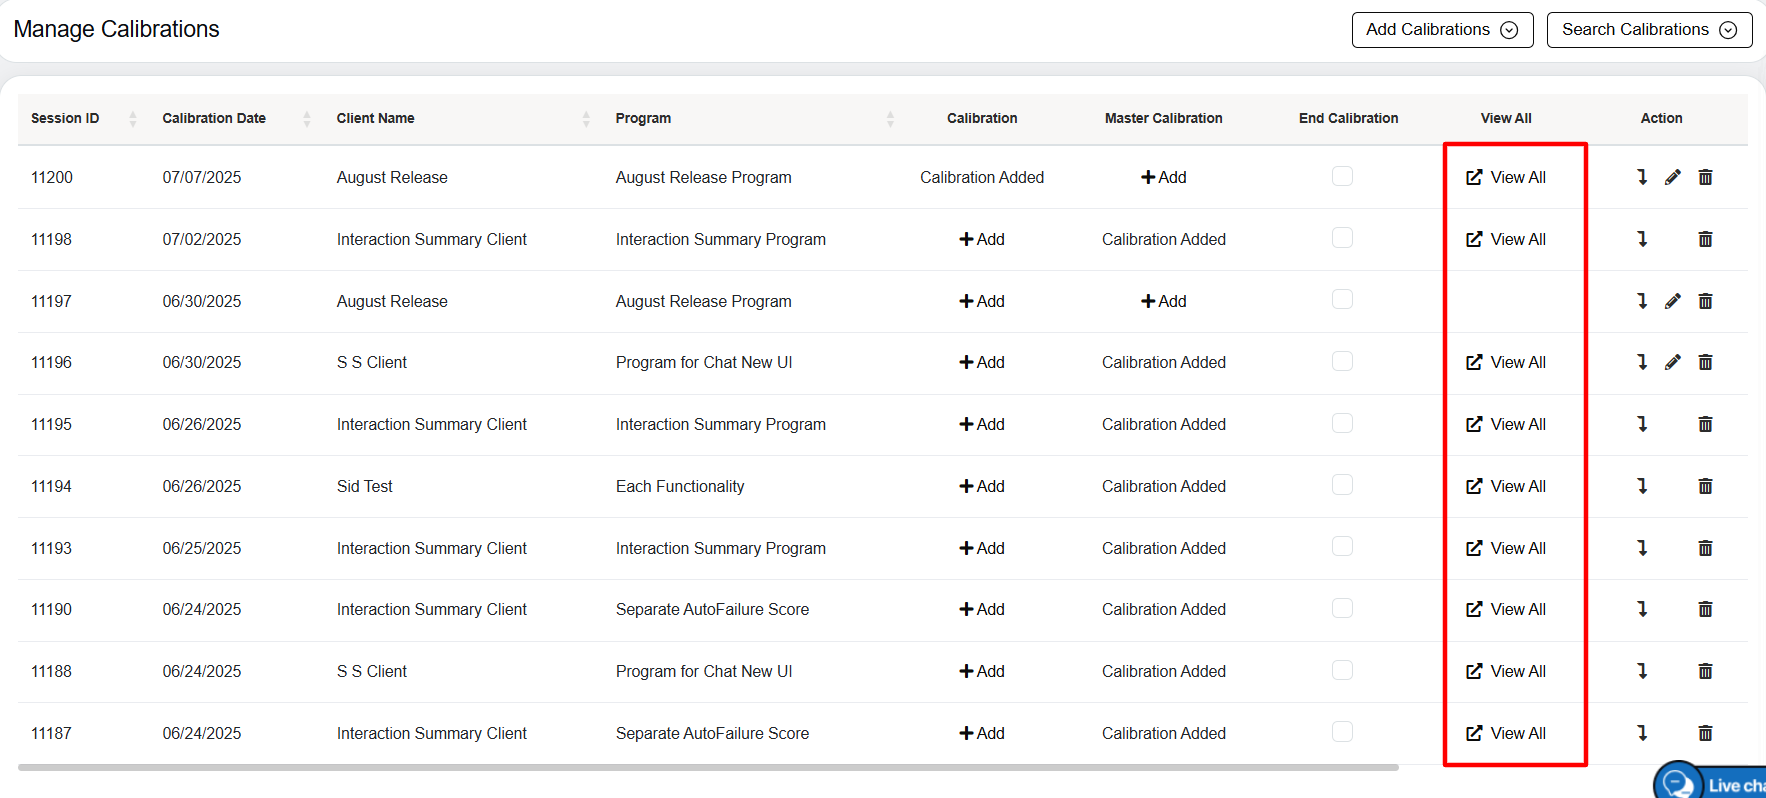The height and width of the screenshot is (798, 1766).
Task: Delete session 11194 using the trash icon
Action: click(x=1706, y=486)
